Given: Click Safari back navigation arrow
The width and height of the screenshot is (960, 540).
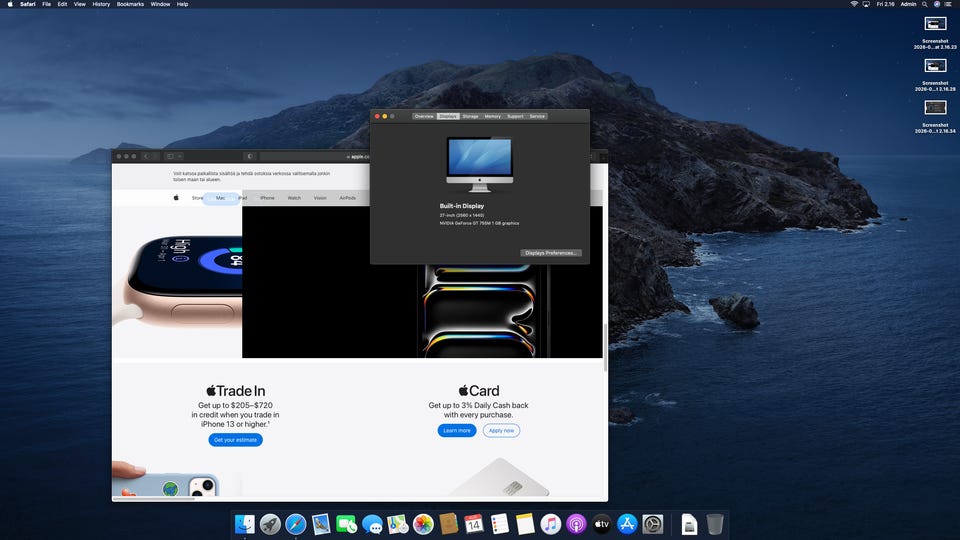Looking at the screenshot, I should tap(146, 156).
